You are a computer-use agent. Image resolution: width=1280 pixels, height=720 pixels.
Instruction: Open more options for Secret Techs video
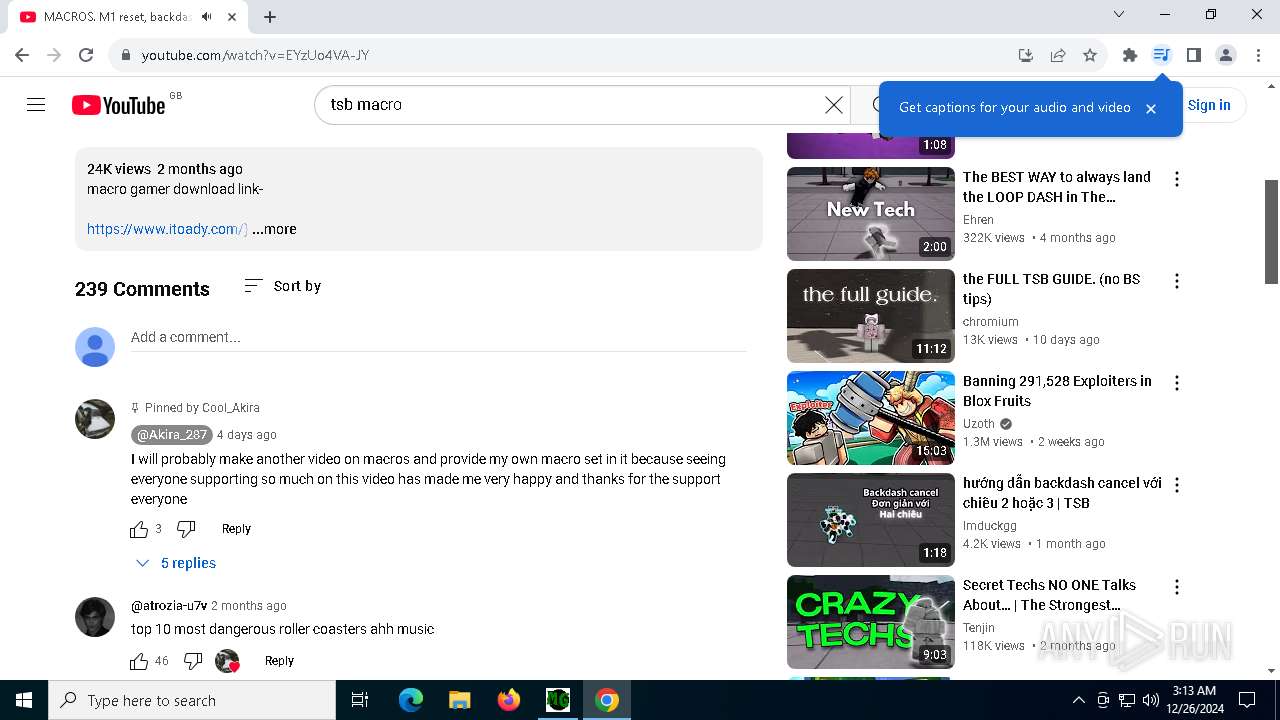point(1177,587)
